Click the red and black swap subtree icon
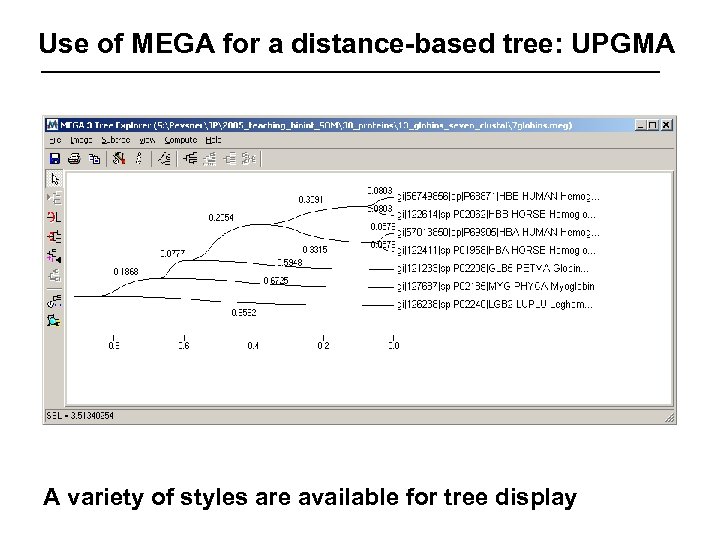The image size is (720, 540). (x=54, y=236)
